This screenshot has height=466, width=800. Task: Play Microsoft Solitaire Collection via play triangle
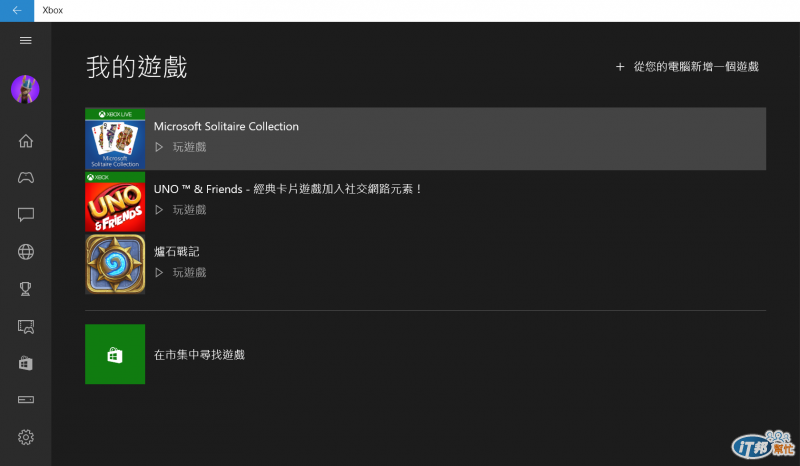pyautogui.click(x=159, y=147)
